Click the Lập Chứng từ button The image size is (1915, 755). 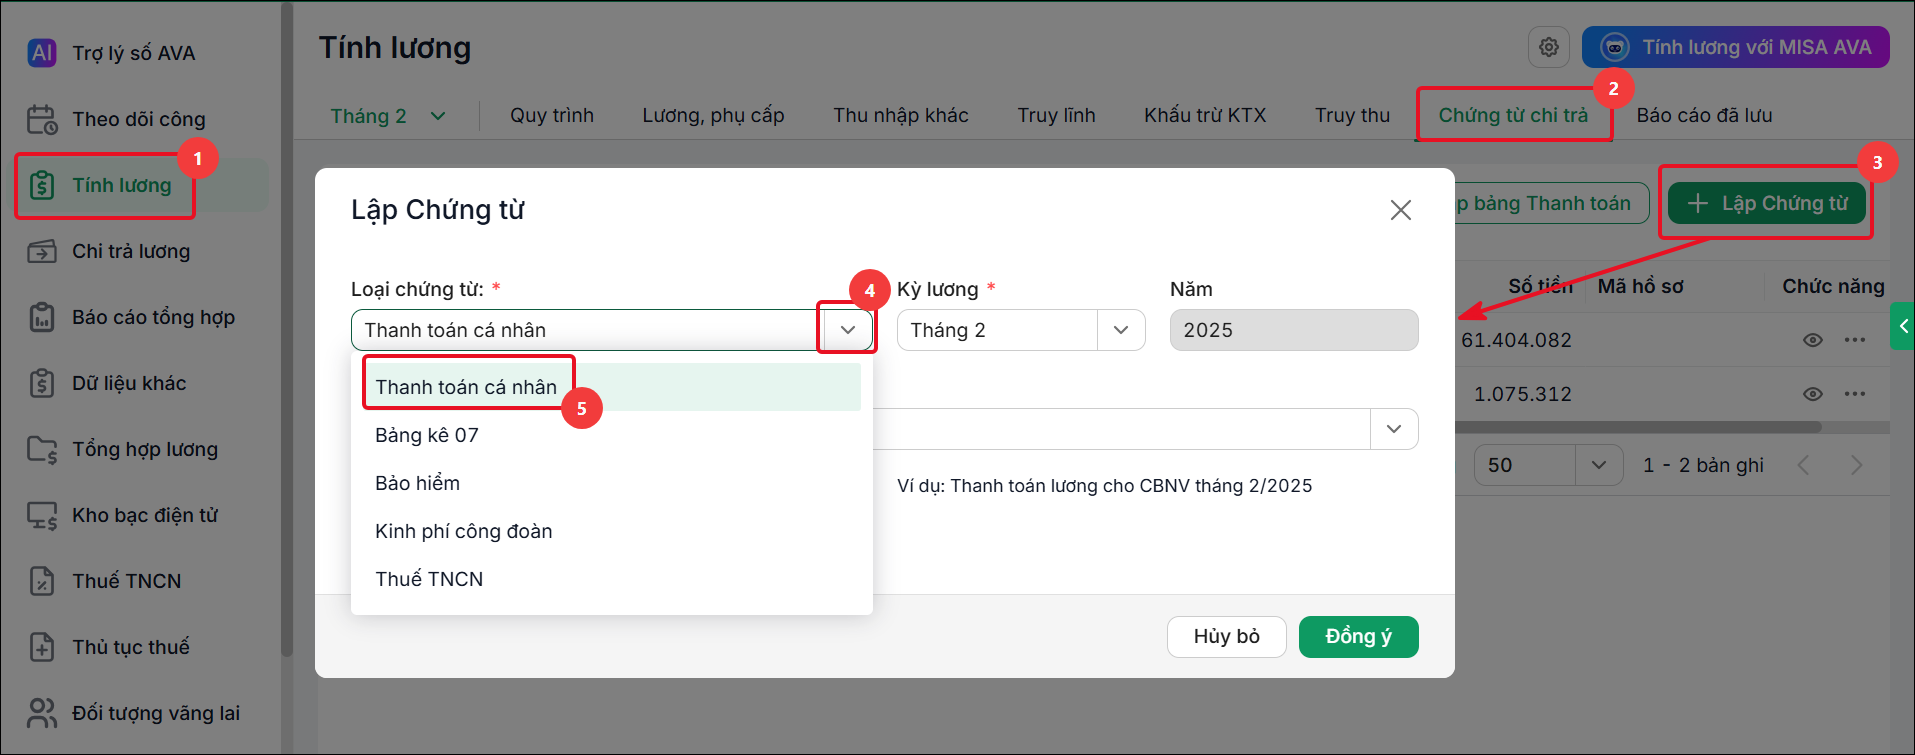(1766, 203)
